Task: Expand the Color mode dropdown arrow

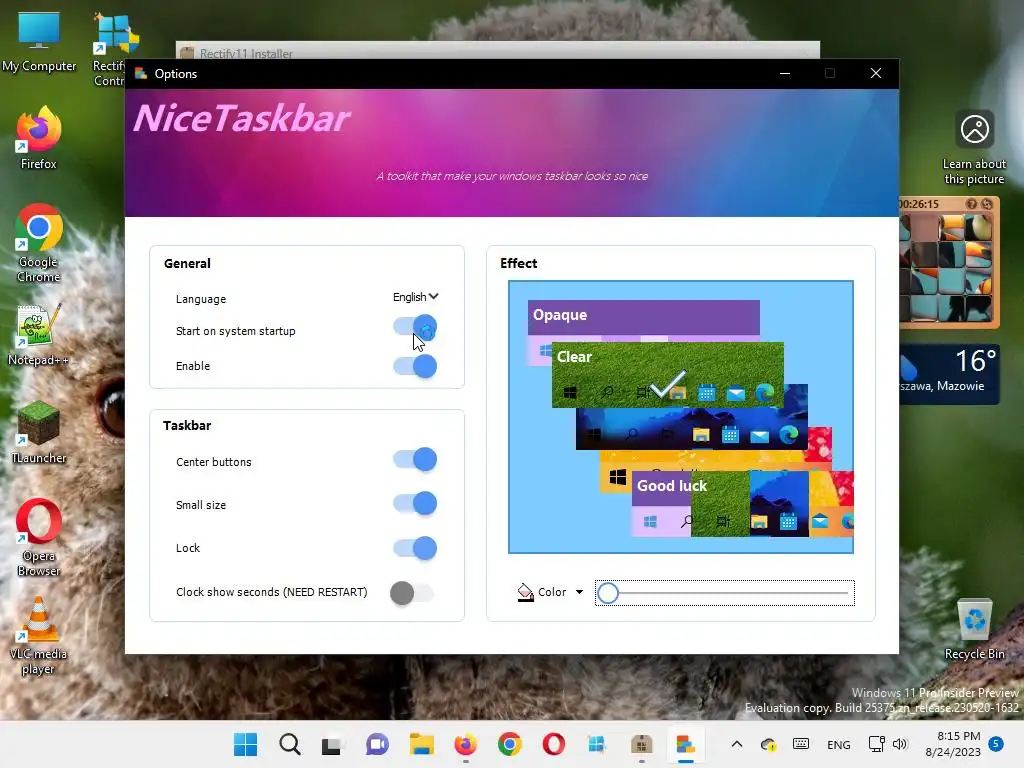Action: click(579, 592)
